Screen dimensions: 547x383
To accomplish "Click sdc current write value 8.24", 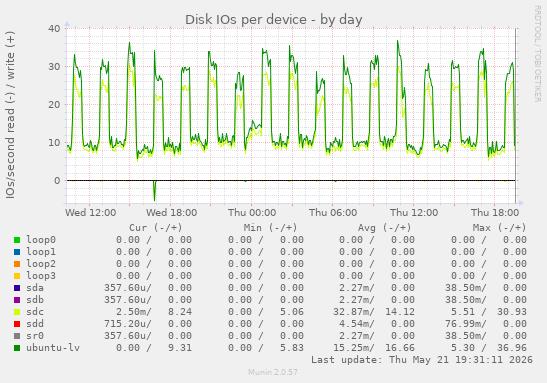I will tap(180, 312).
